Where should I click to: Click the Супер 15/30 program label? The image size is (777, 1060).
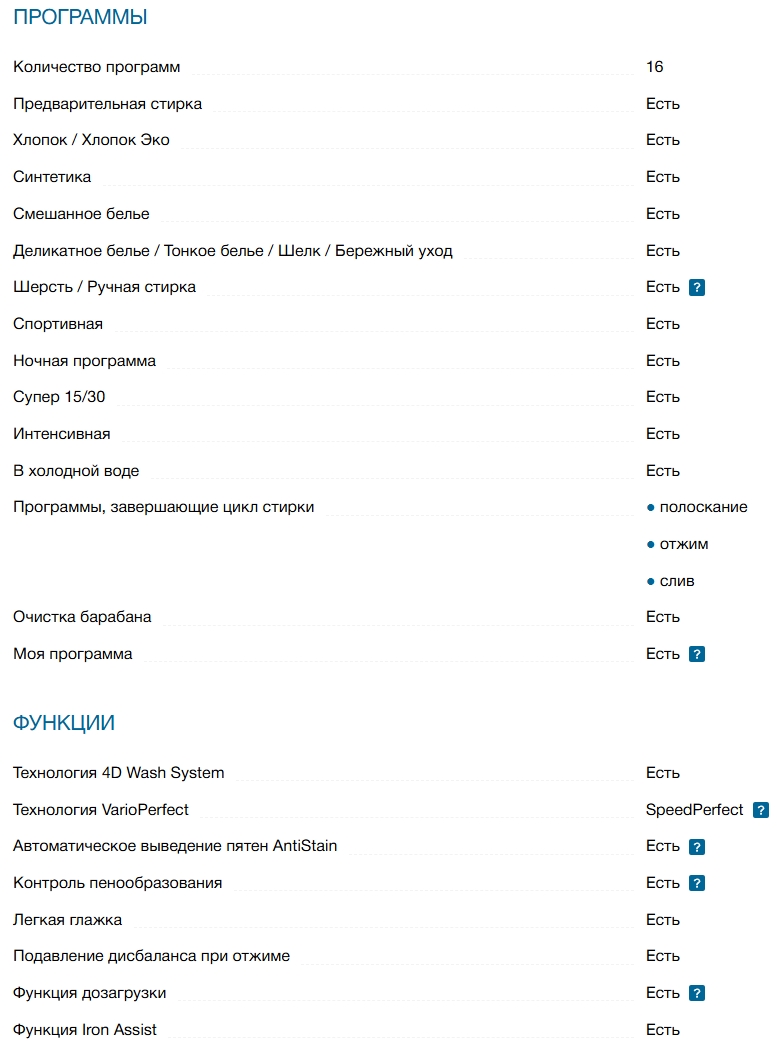pyautogui.click(x=59, y=397)
